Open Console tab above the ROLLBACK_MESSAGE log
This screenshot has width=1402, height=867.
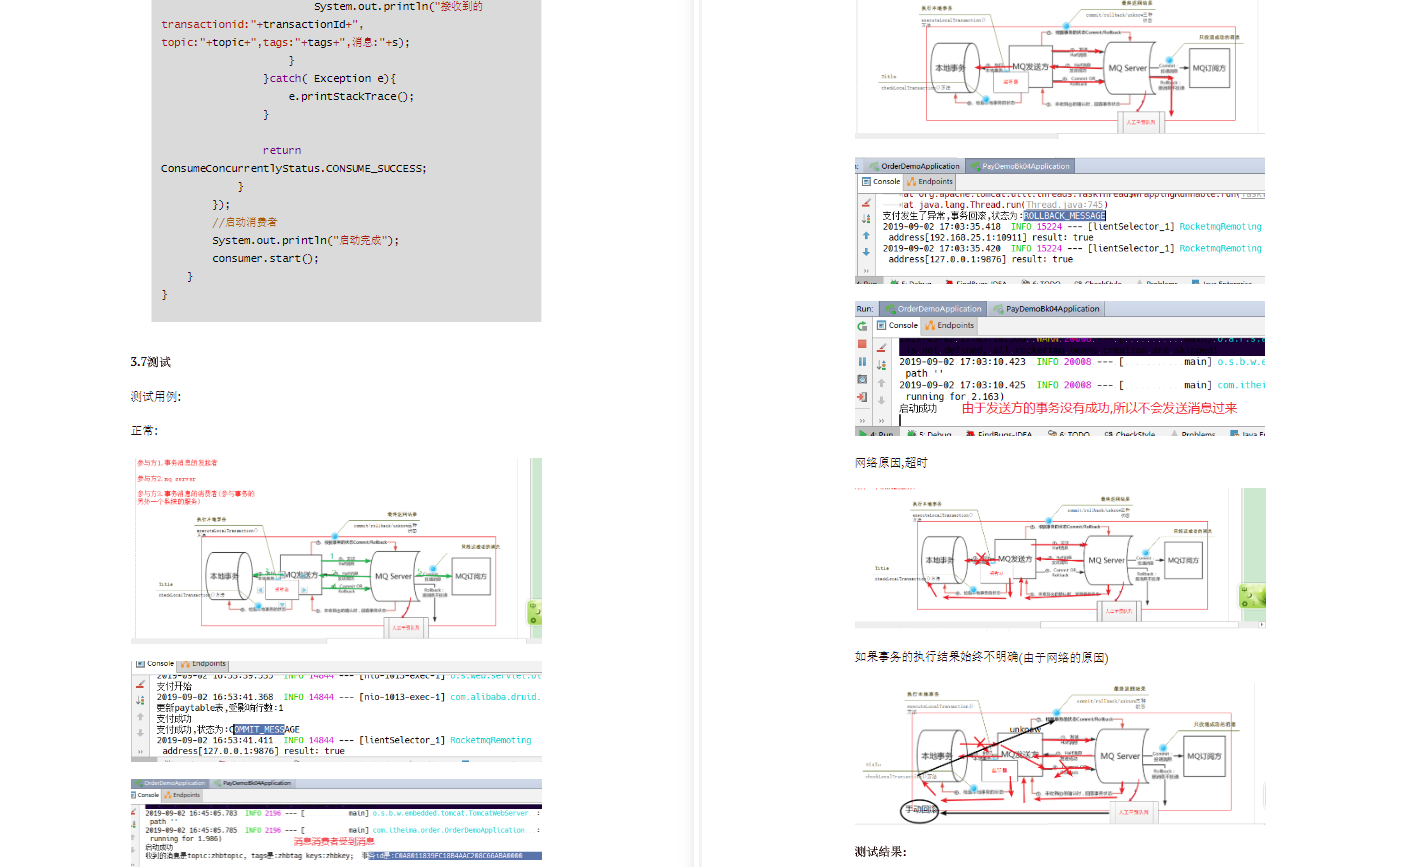pyautogui.click(x=881, y=181)
